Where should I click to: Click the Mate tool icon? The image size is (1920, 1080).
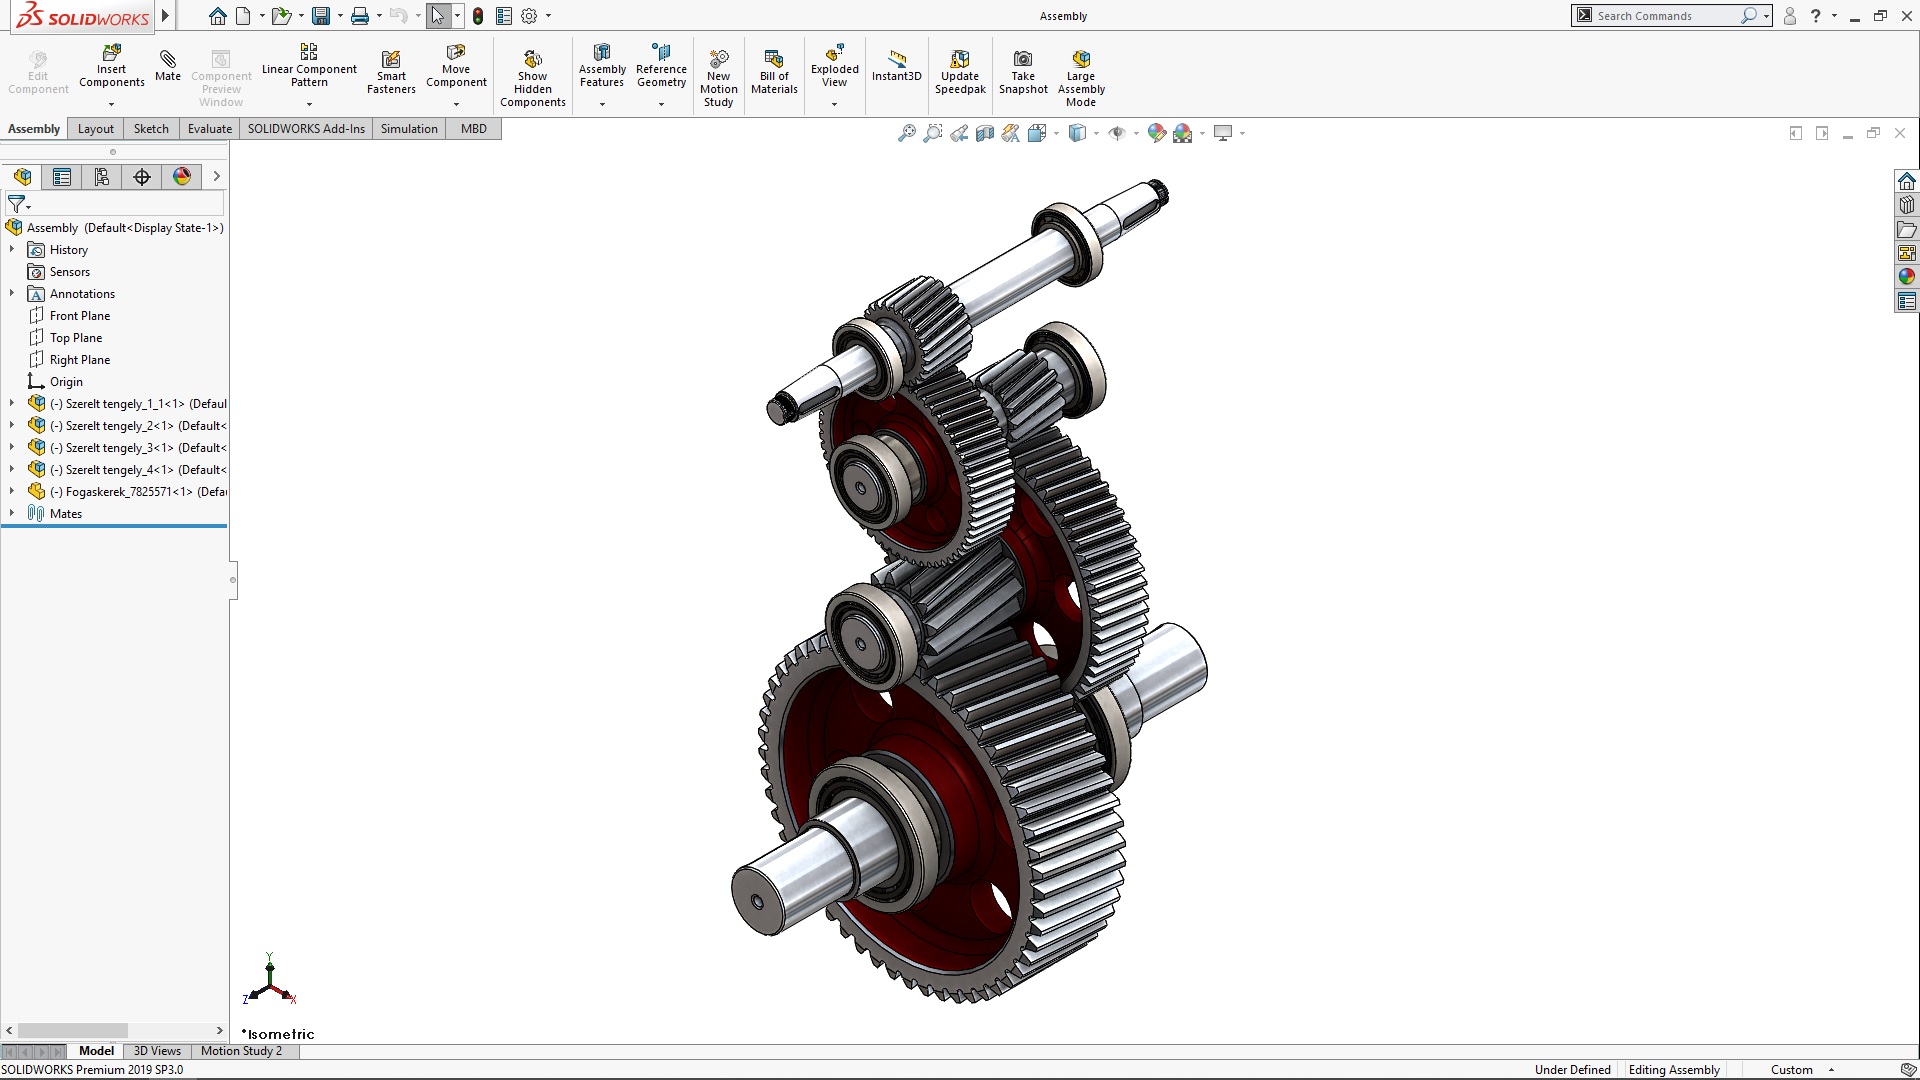[168, 60]
